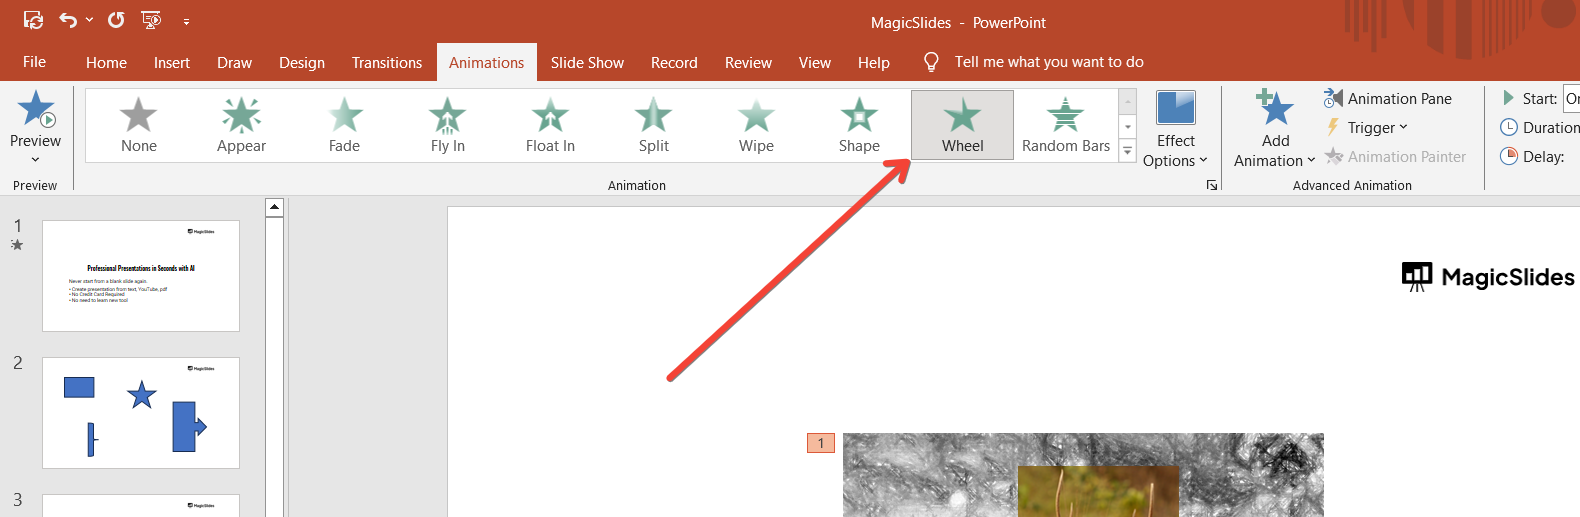This screenshot has height=517, width=1580.
Task: Apply the Split animation
Action: [653, 125]
